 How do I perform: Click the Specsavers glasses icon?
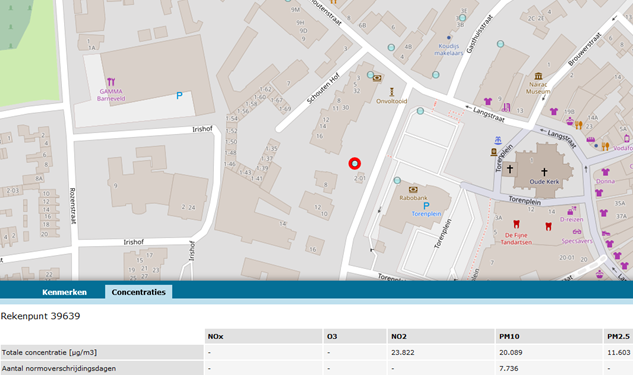(x=577, y=232)
